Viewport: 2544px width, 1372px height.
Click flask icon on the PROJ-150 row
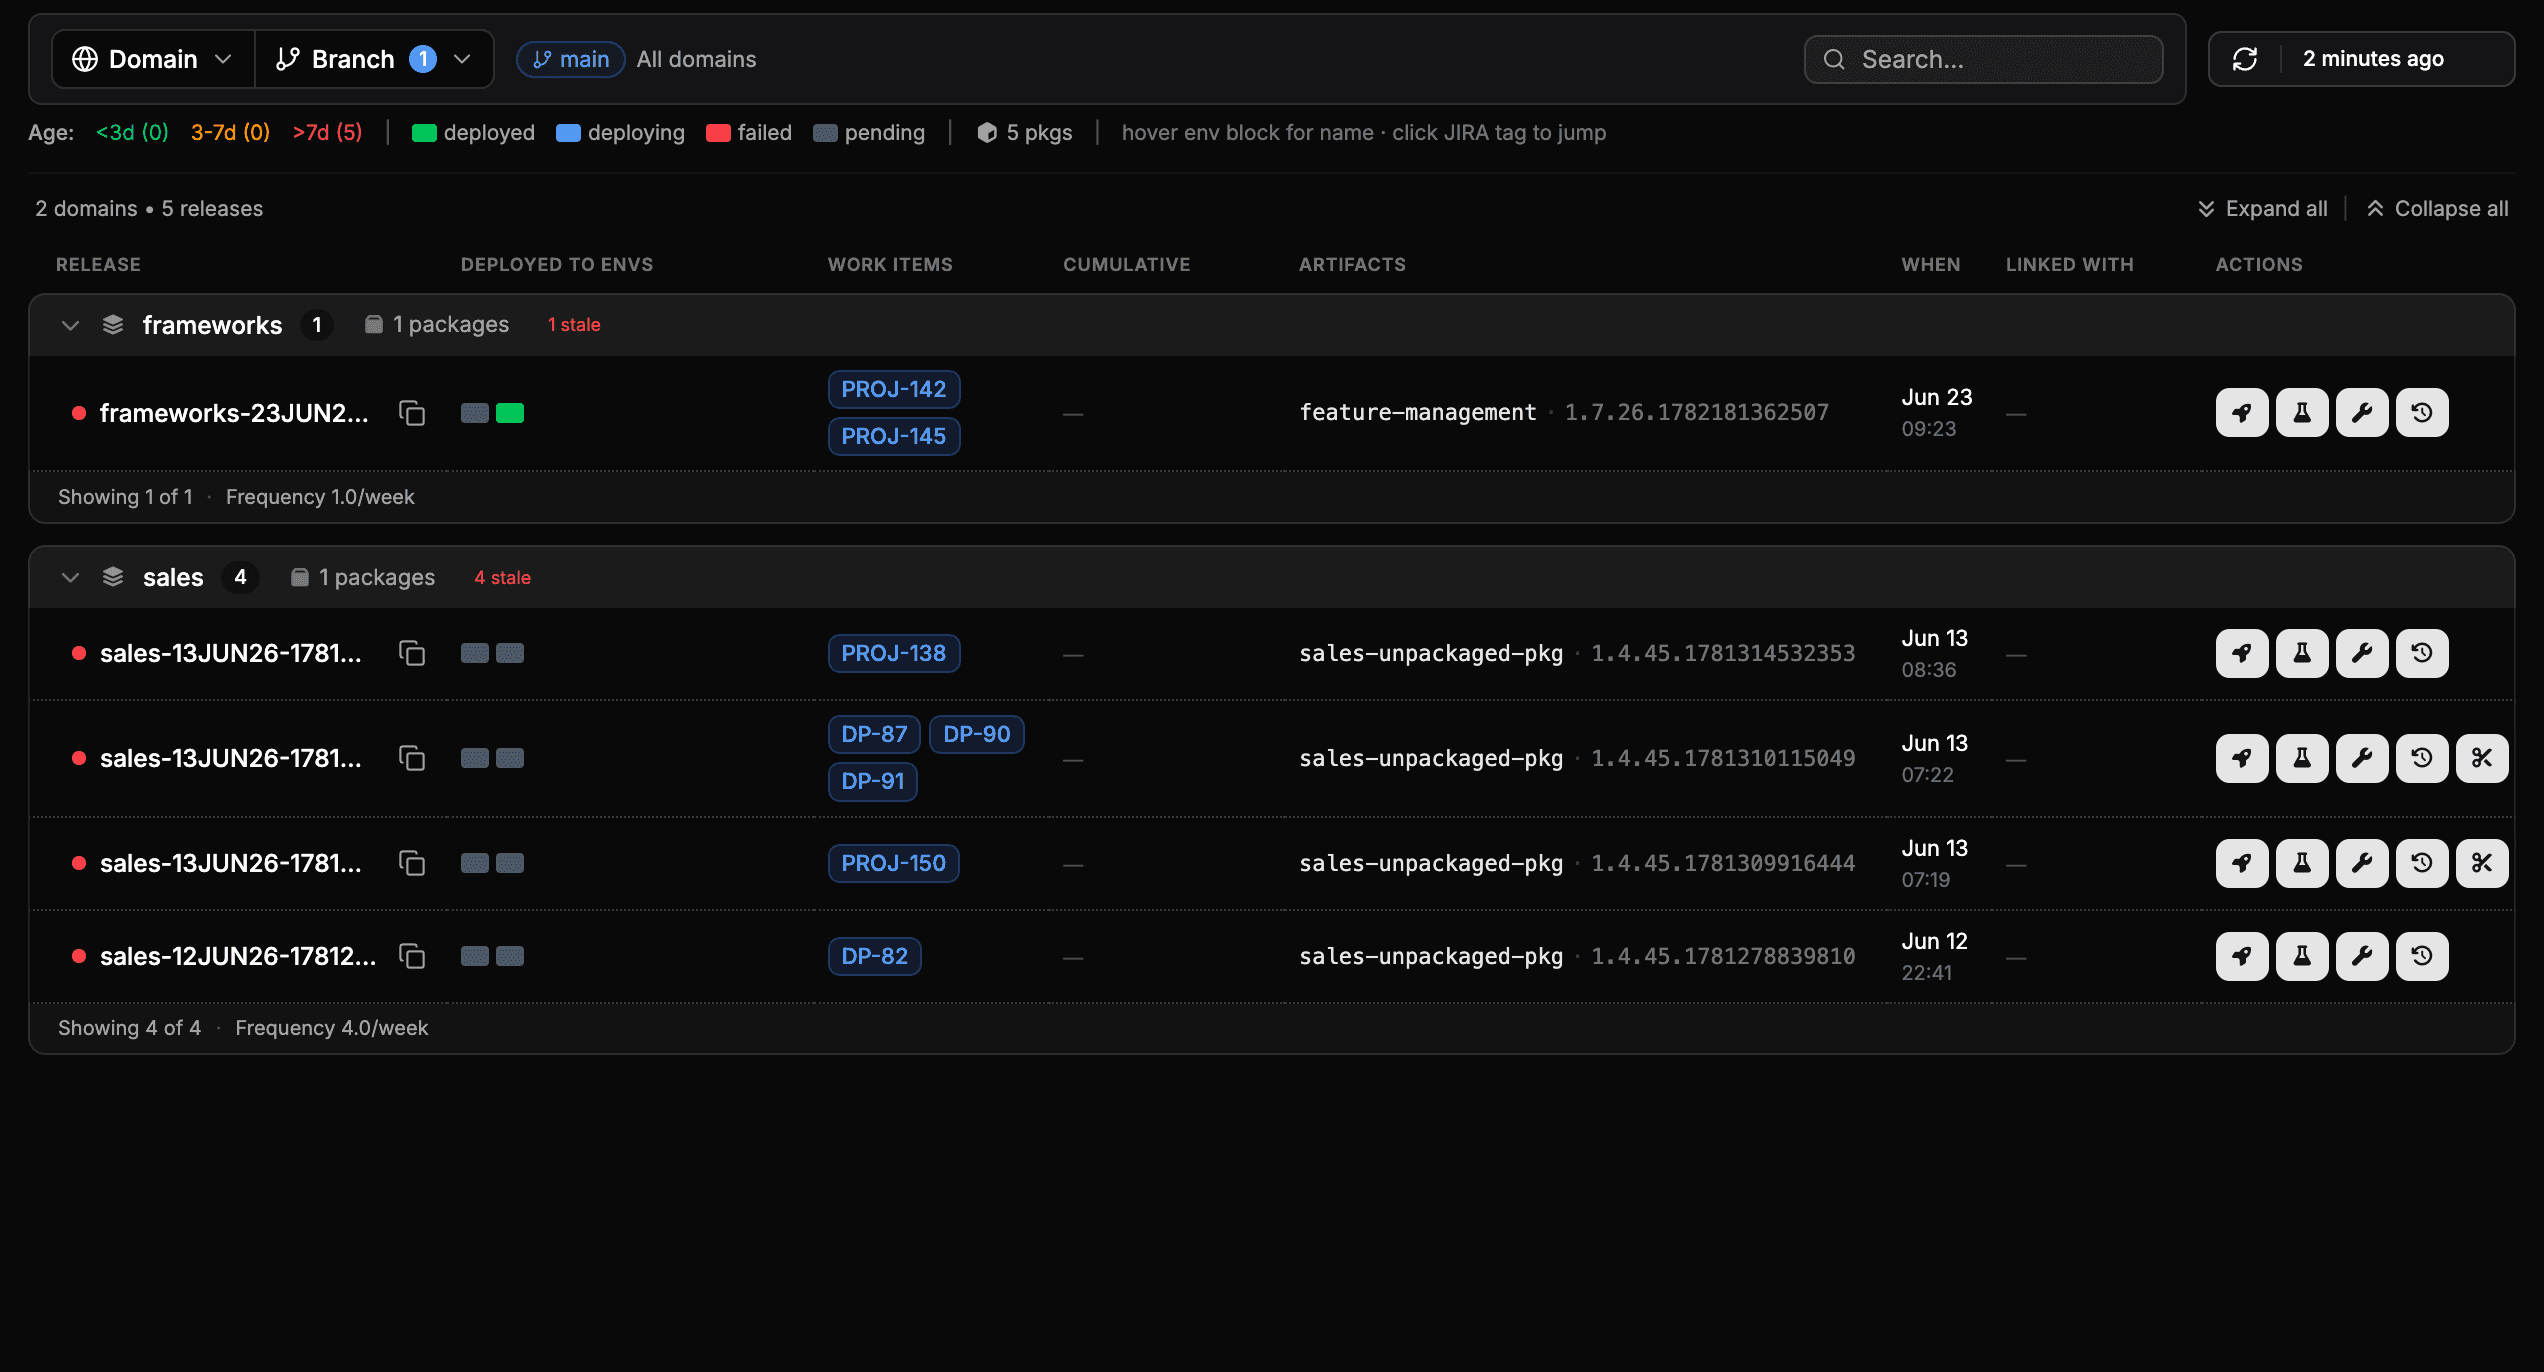click(x=2302, y=864)
